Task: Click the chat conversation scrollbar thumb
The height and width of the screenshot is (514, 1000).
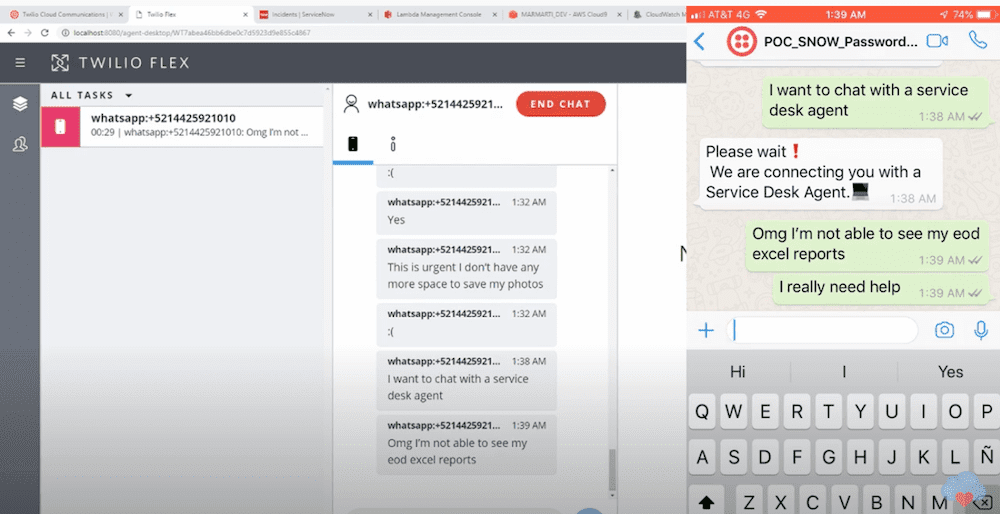Action: 612,469
